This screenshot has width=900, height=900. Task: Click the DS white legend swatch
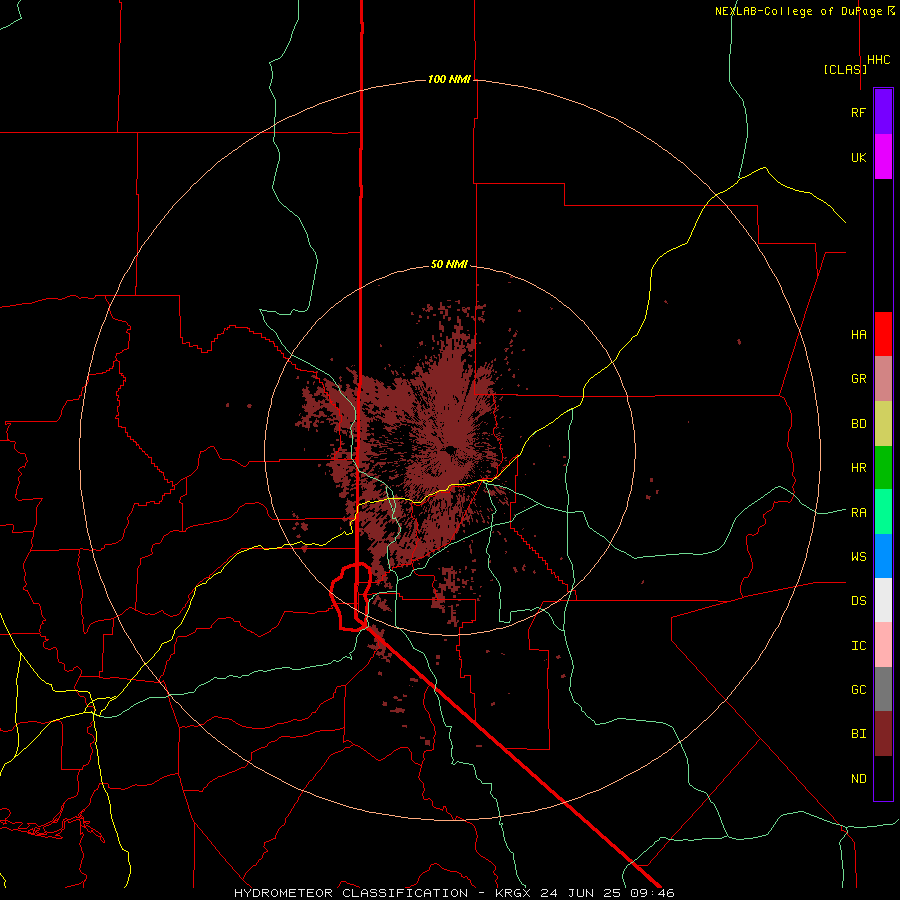tap(883, 600)
